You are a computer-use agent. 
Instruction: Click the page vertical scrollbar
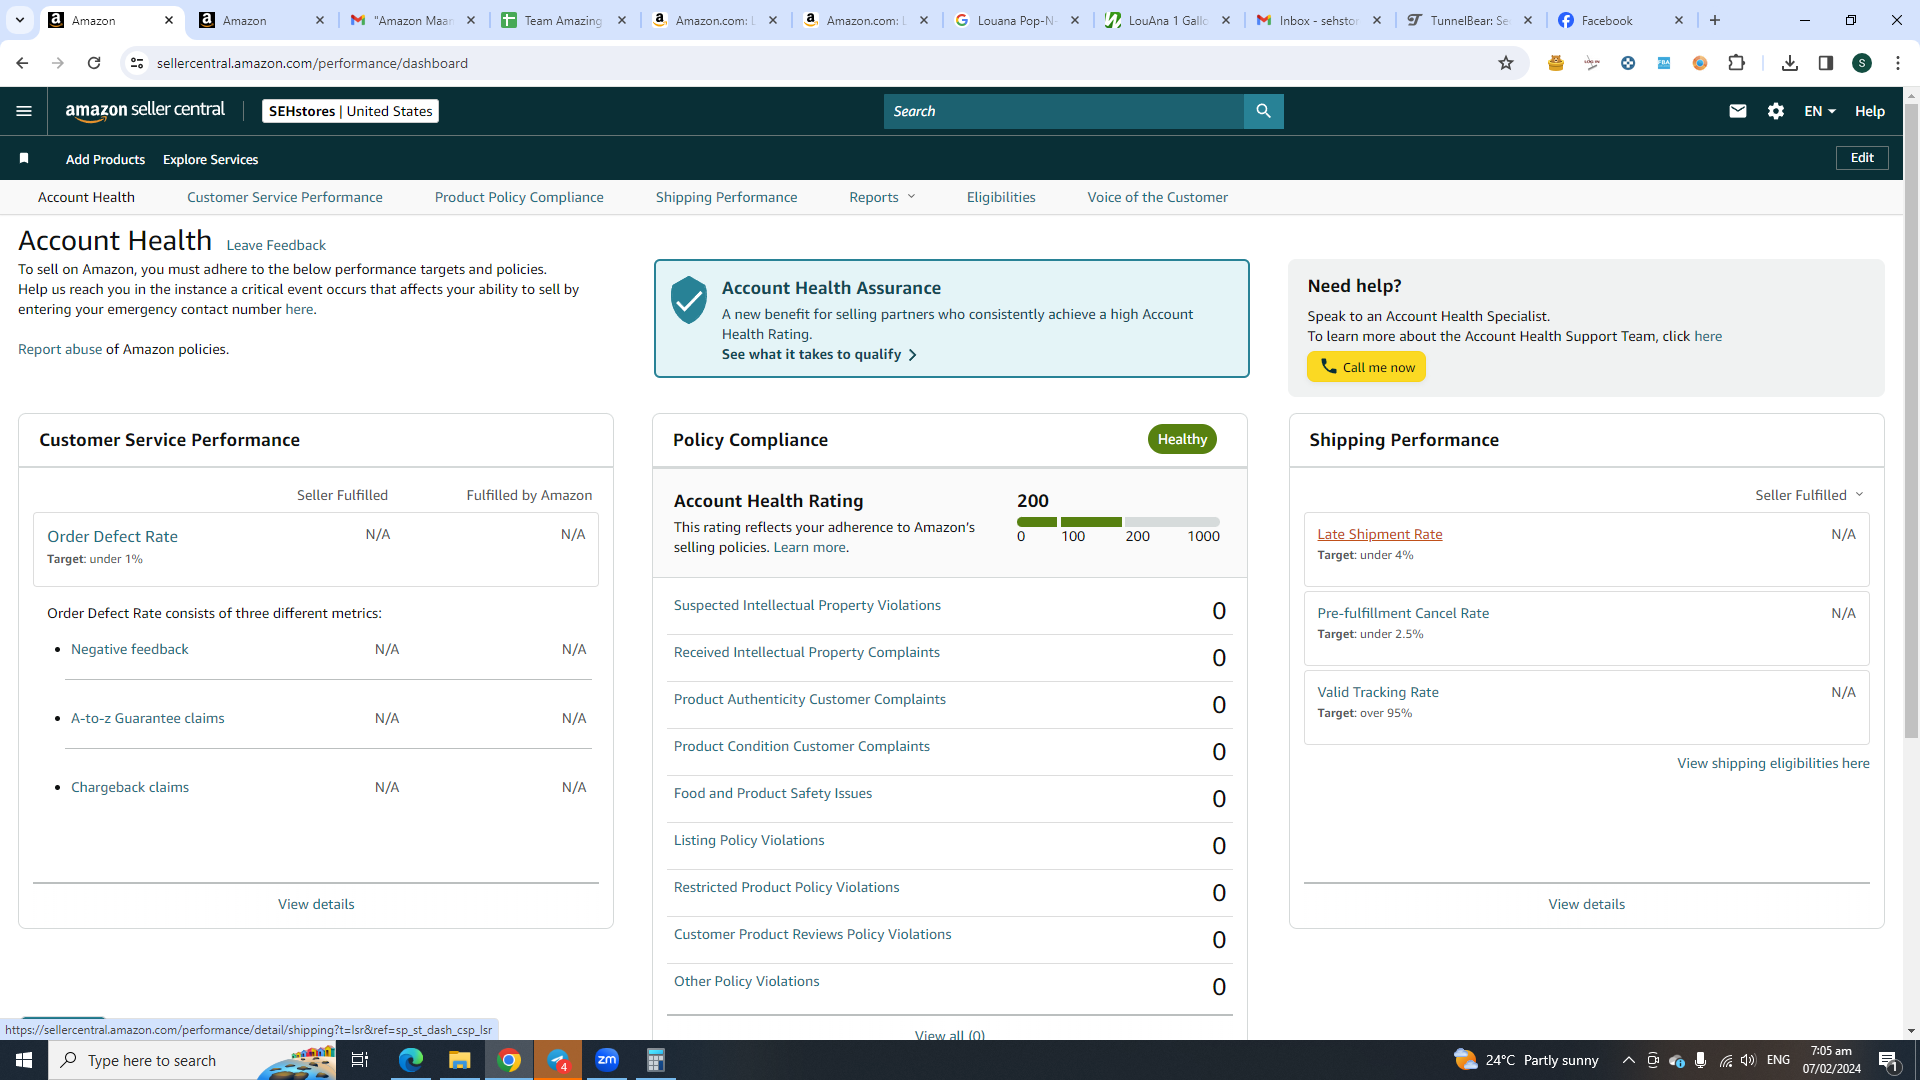[x=1911, y=420]
